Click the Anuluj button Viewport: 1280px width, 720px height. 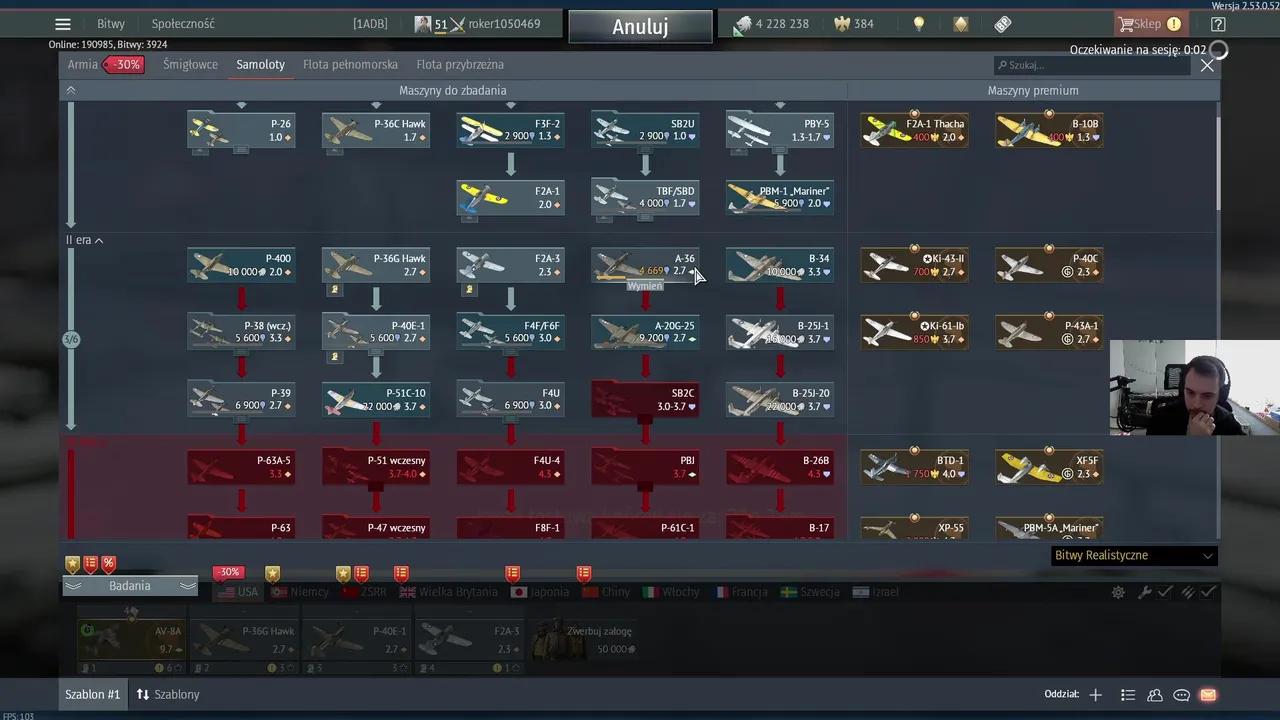640,27
